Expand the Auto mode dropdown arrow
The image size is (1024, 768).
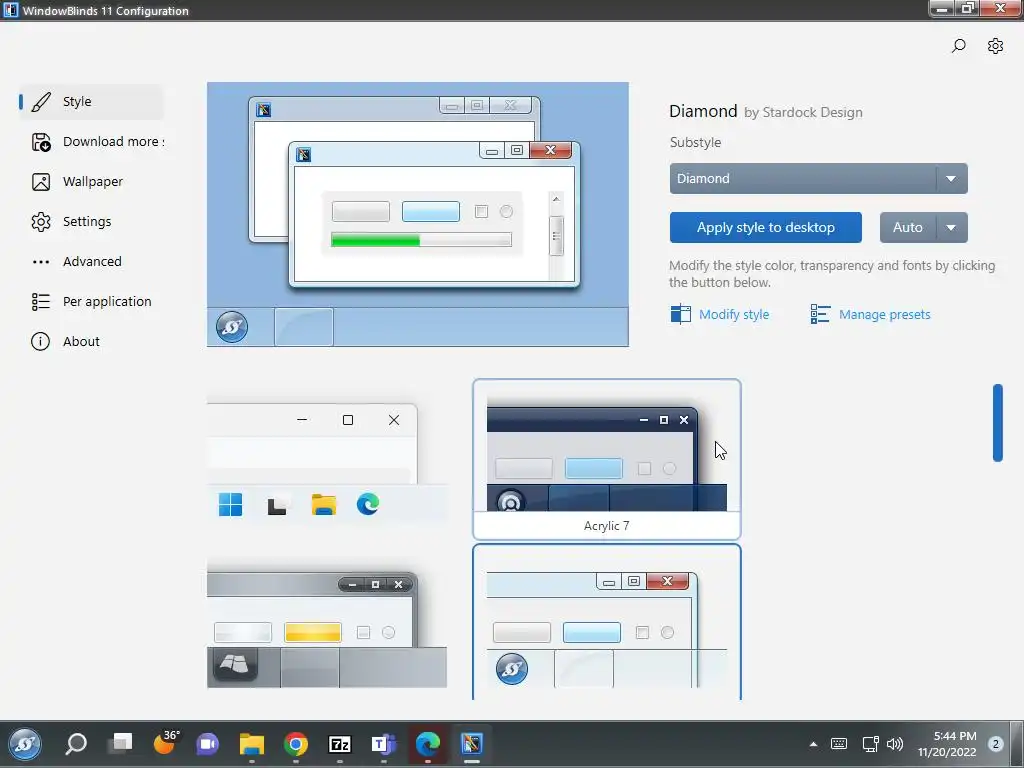coord(952,227)
